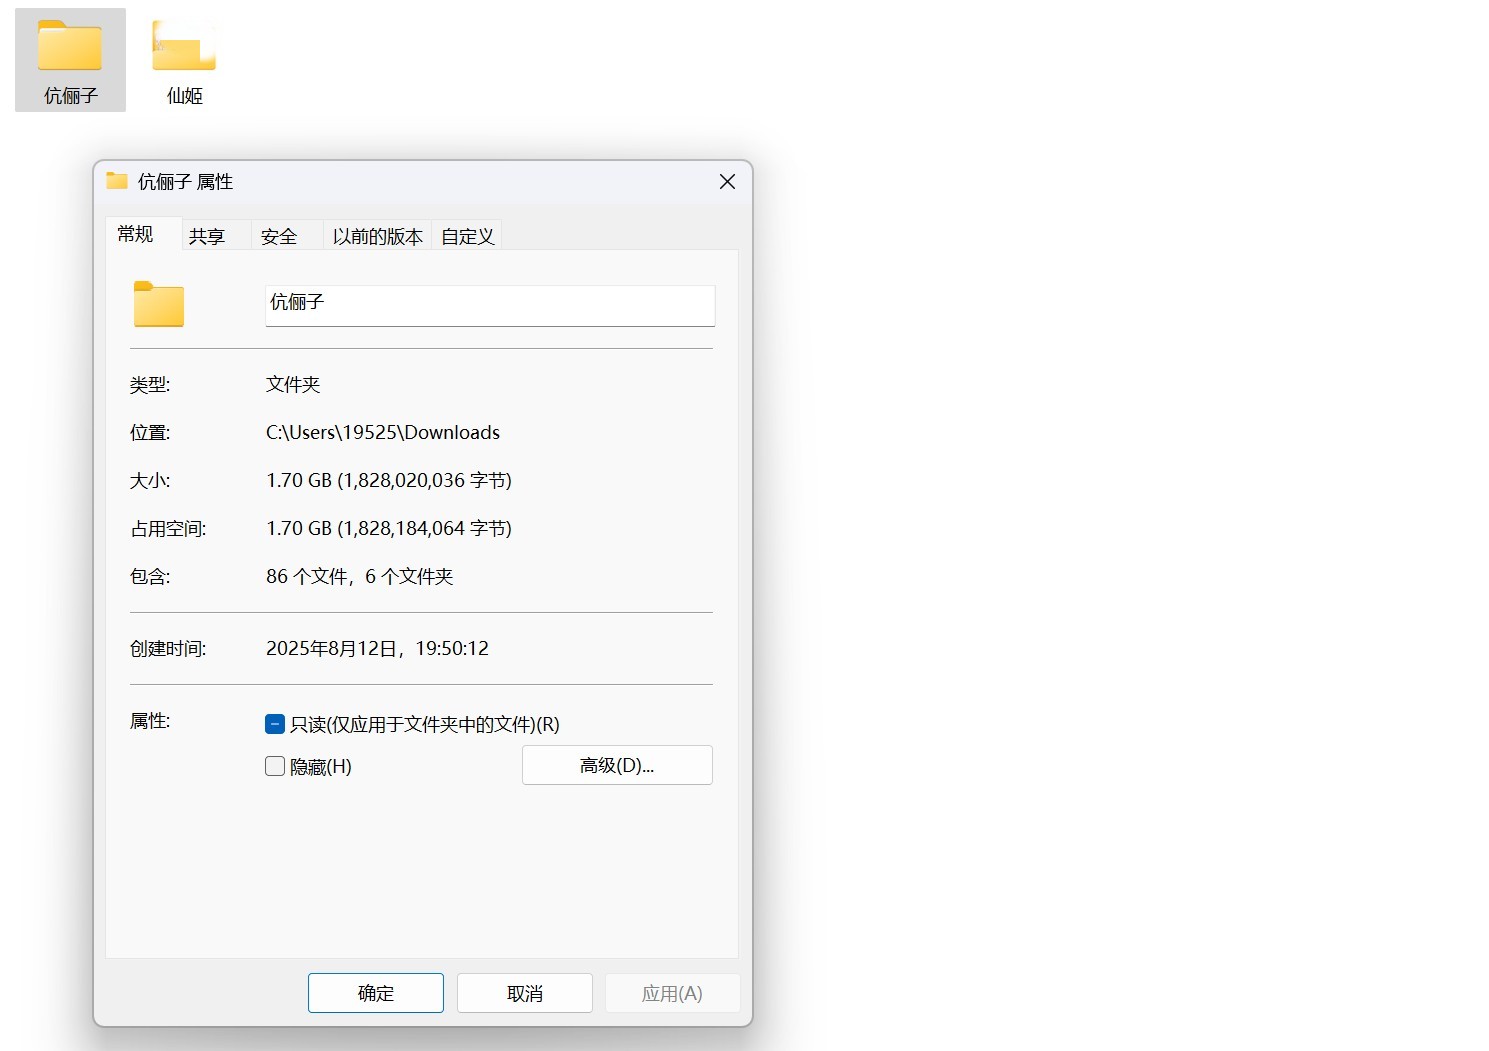Open the 自定义 tab
This screenshot has width=1489, height=1051.
pos(466,235)
